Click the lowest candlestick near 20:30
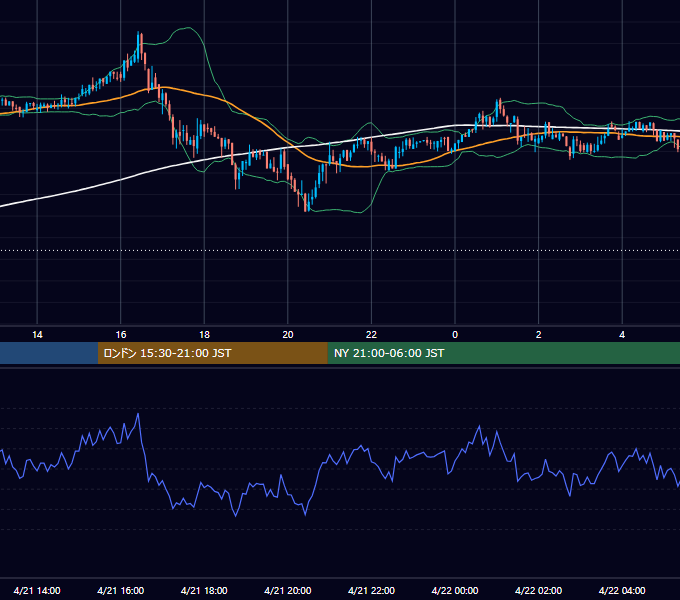 click(x=306, y=203)
